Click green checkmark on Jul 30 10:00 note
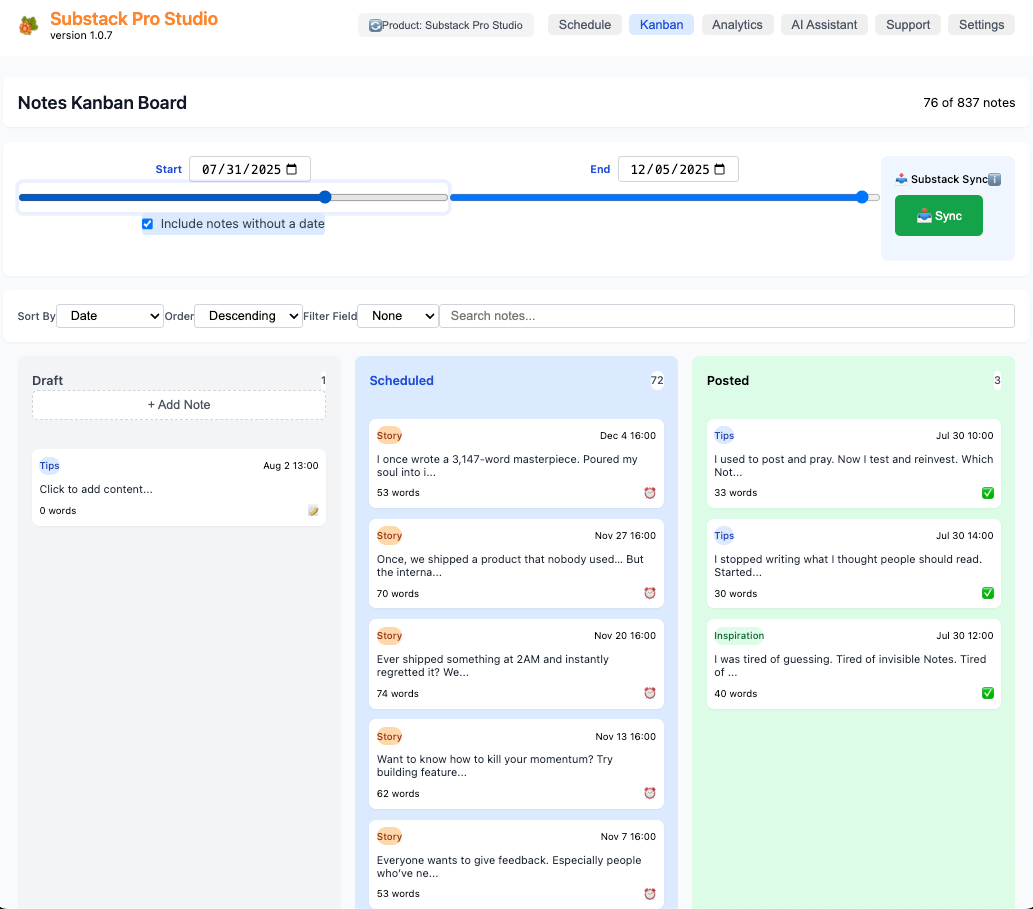The width and height of the screenshot is (1033, 909). (988, 493)
